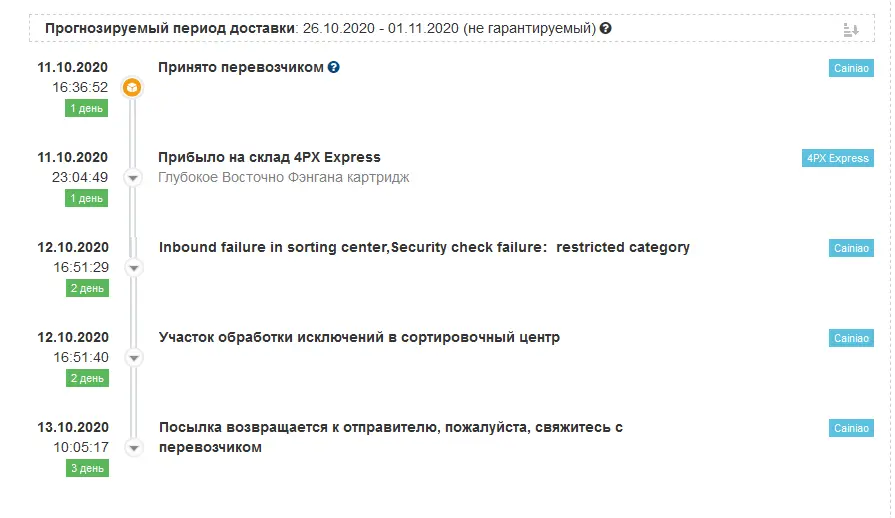Click help icon next to Принято перевозчиком
Viewport: 895px width, 518px height.
(334, 67)
